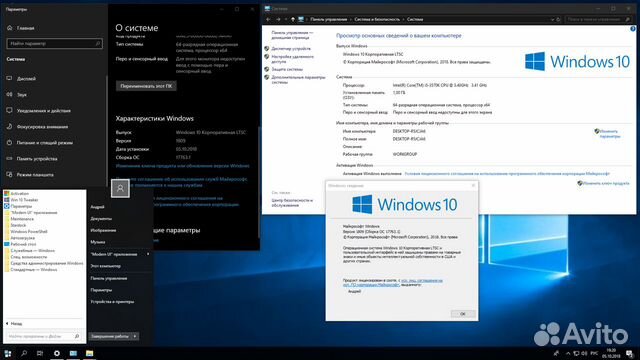
Task: Click Назад in the start menu
Action: [x=14, y=324]
